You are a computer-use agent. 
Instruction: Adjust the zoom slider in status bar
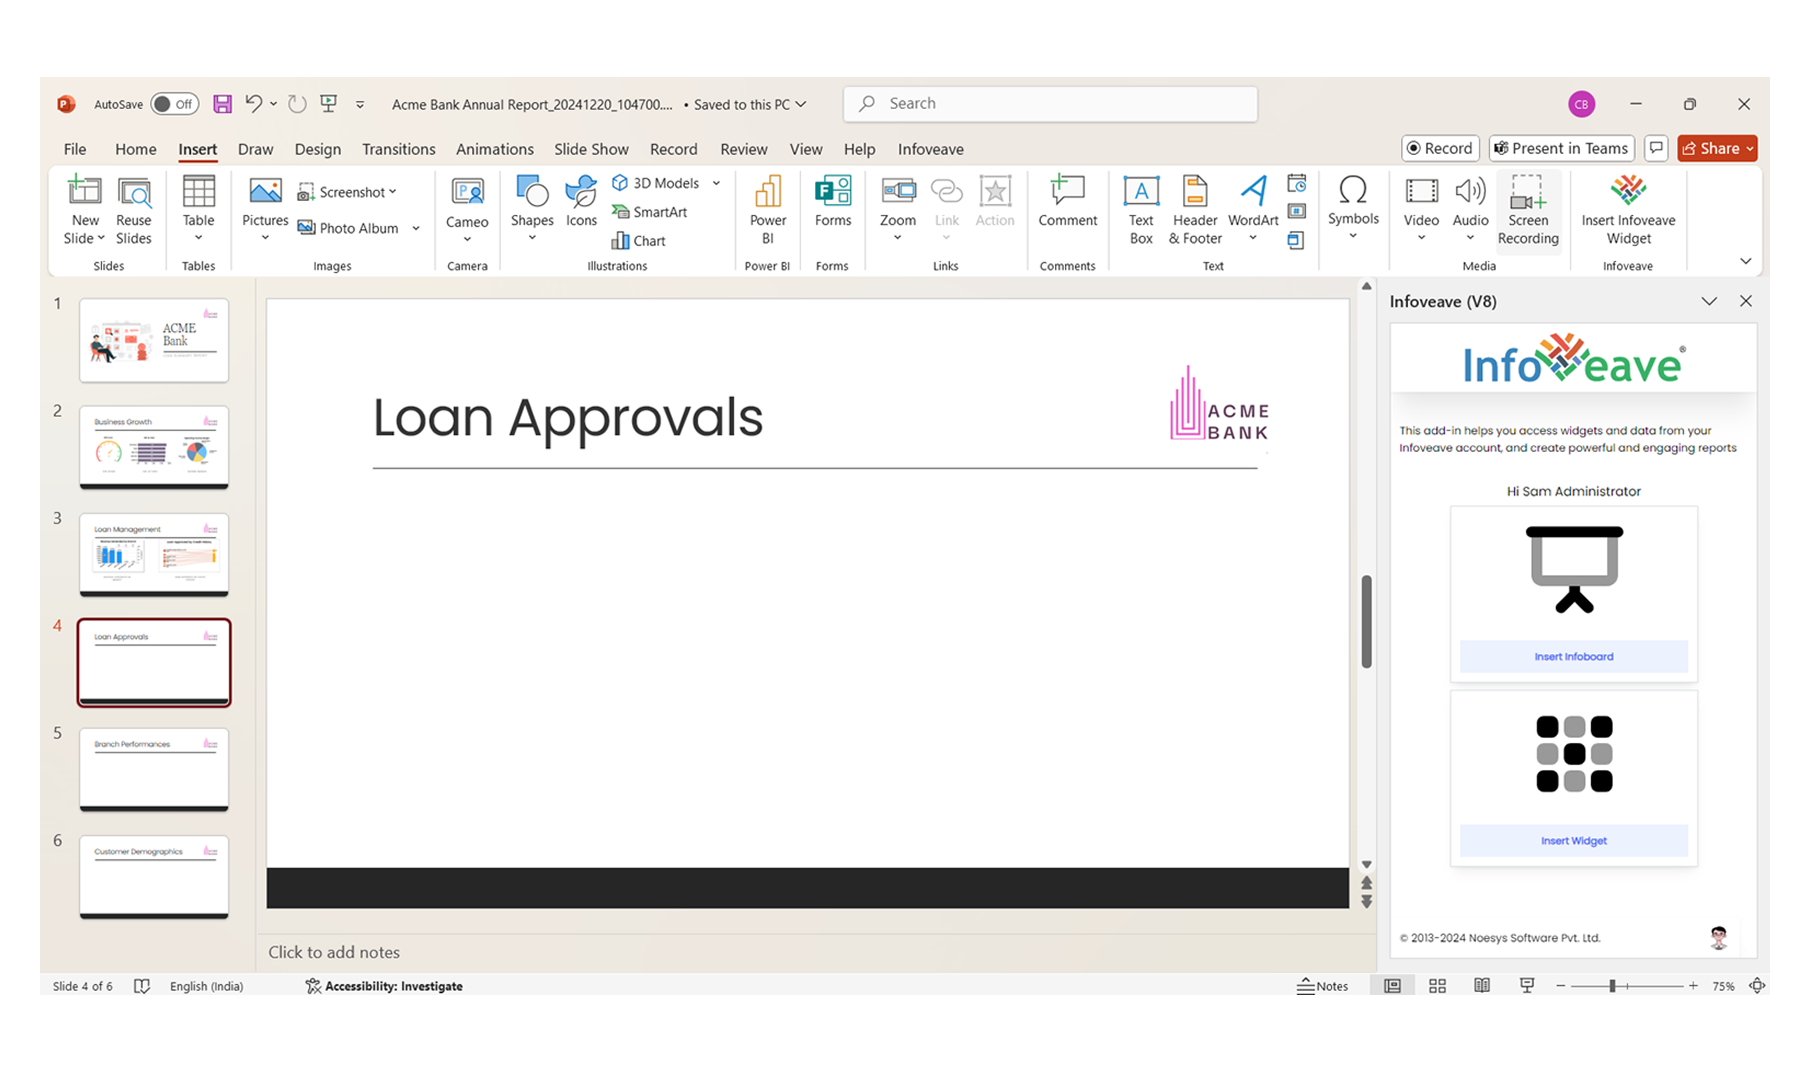pos(1612,986)
